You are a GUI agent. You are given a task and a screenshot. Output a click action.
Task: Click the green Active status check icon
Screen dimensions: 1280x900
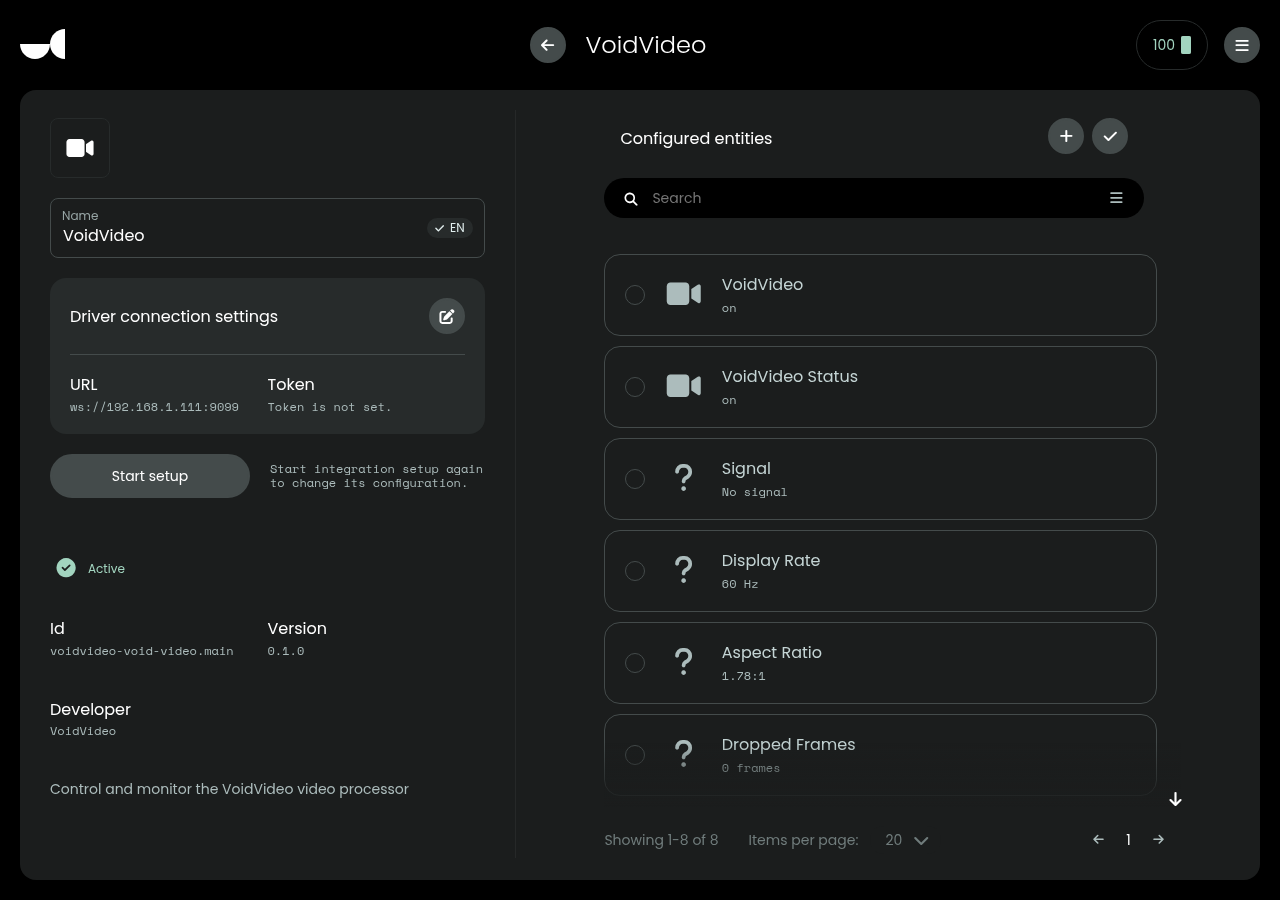tap(66, 568)
